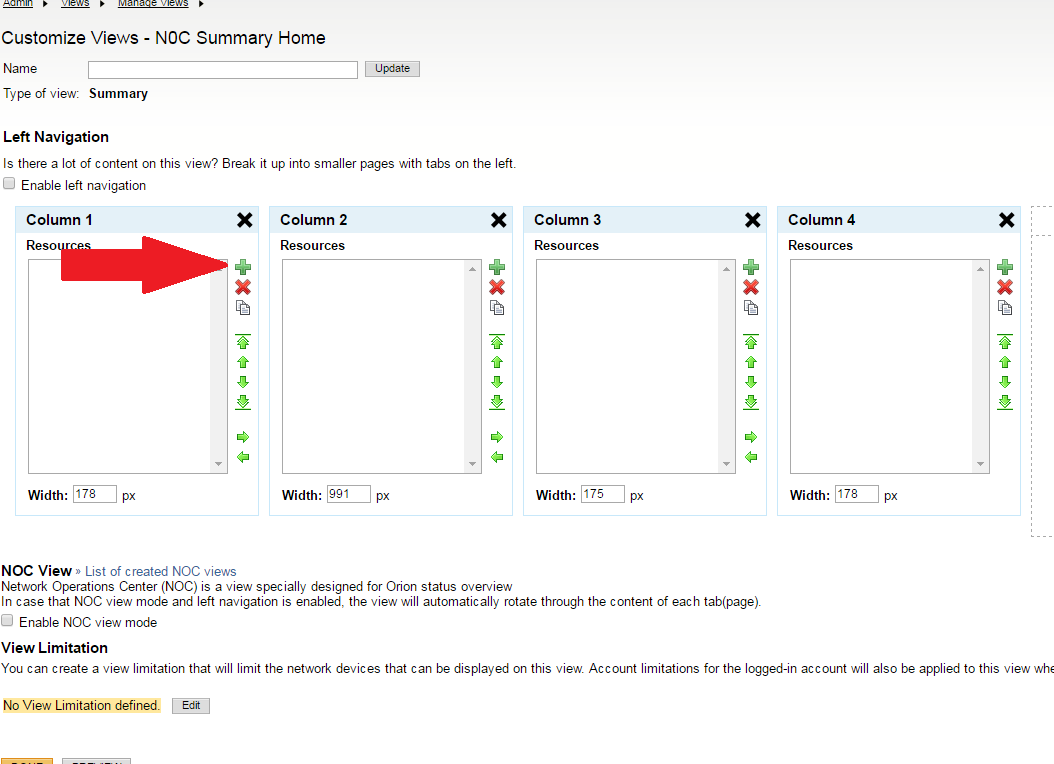This screenshot has width=1054, height=764.
Task: Open List of created NOC views
Action: click(161, 571)
